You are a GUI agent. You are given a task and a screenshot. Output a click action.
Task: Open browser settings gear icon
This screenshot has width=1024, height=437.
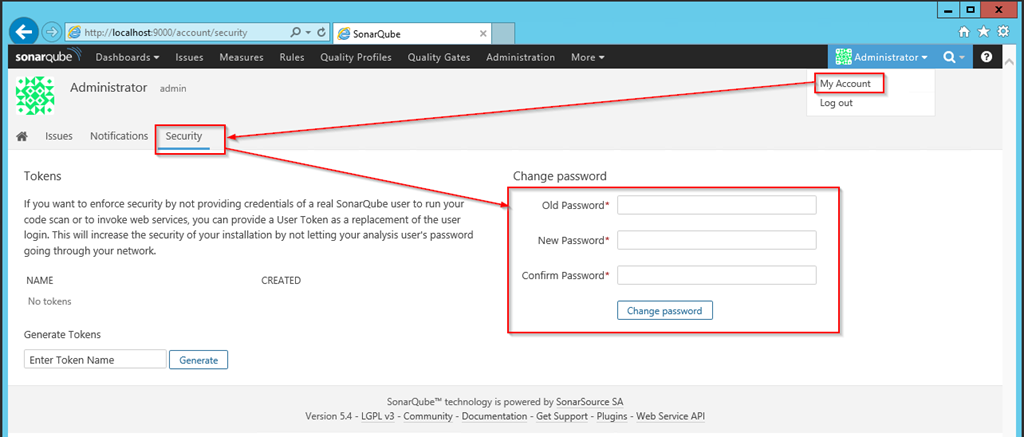coord(1003,32)
